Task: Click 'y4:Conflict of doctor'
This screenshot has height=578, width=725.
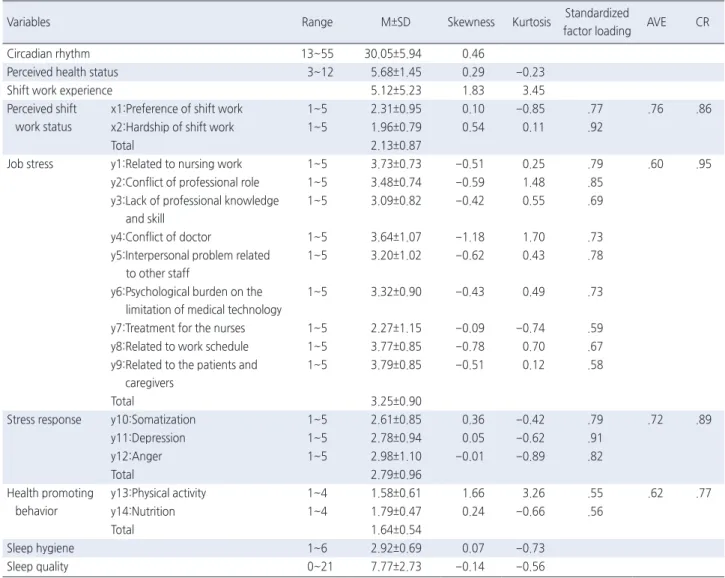Action: coord(161,237)
